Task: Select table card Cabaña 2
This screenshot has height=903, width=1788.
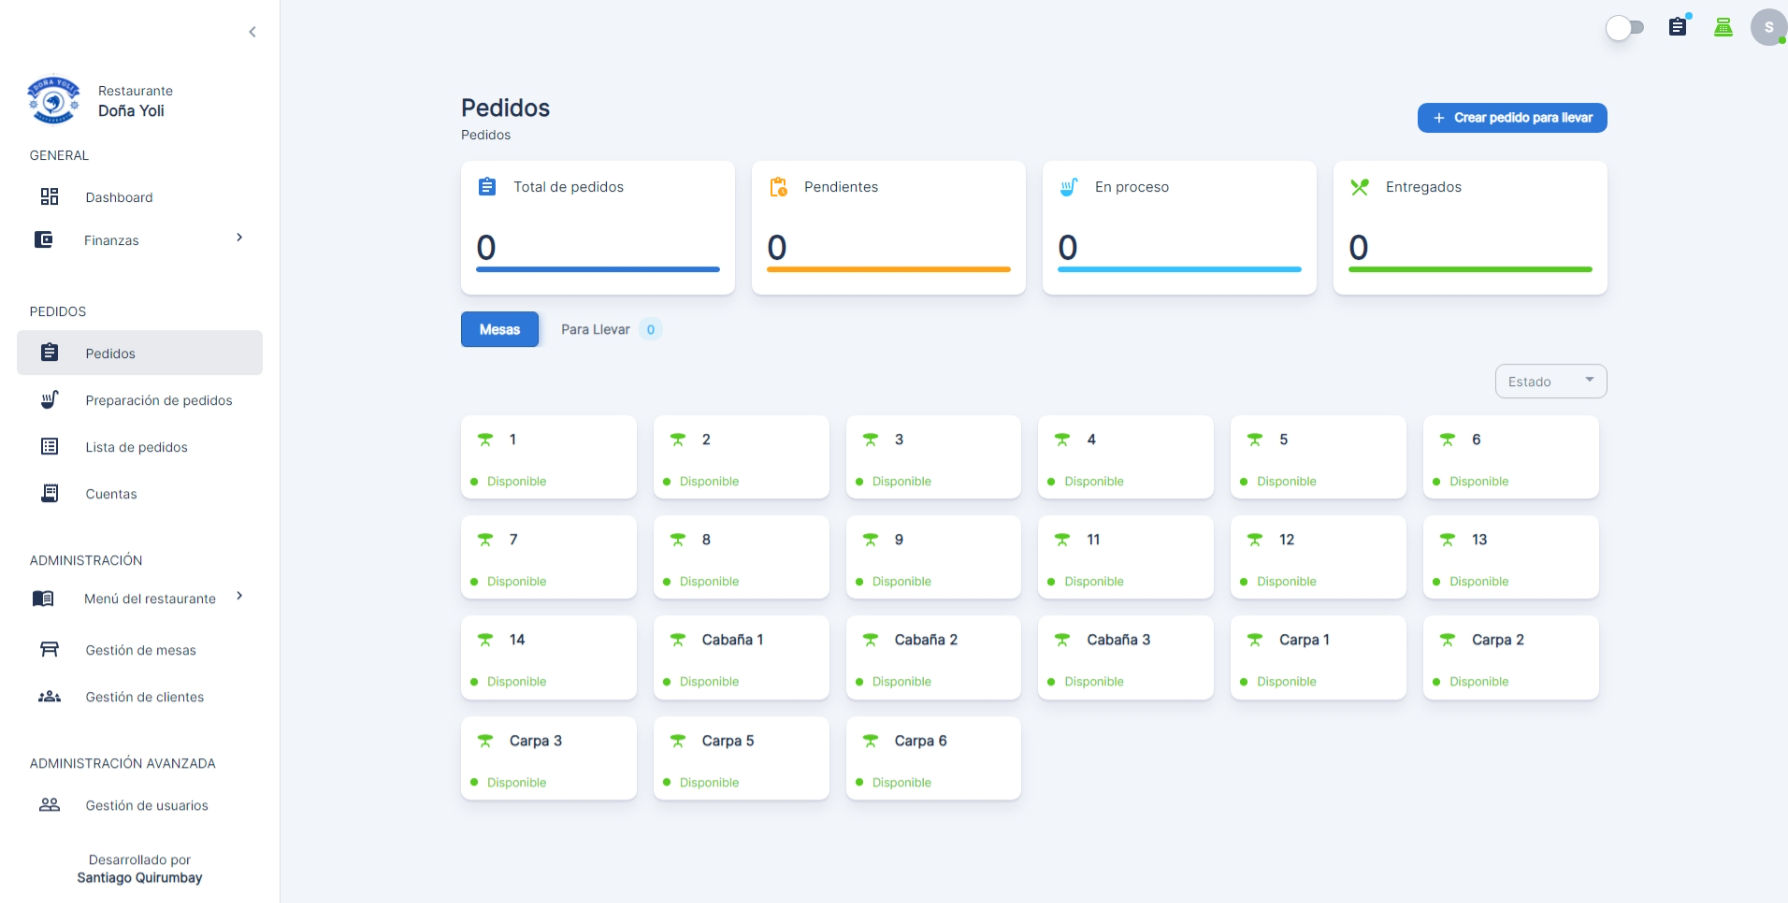Action: [x=933, y=657]
